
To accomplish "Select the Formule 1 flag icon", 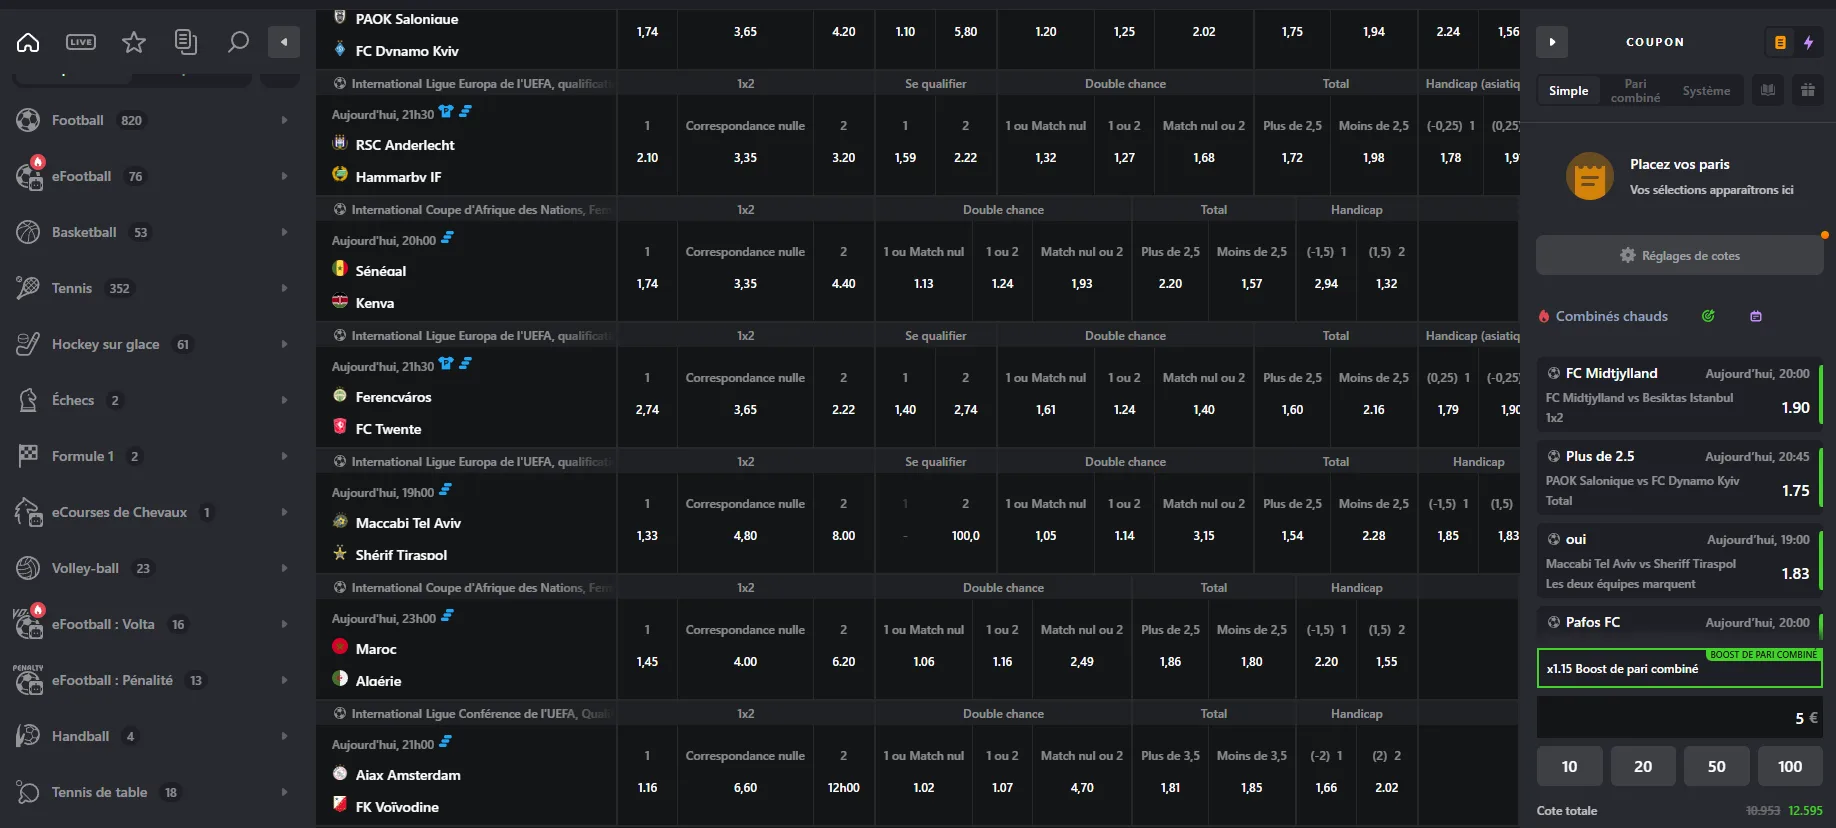I will (x=28, y=456).
